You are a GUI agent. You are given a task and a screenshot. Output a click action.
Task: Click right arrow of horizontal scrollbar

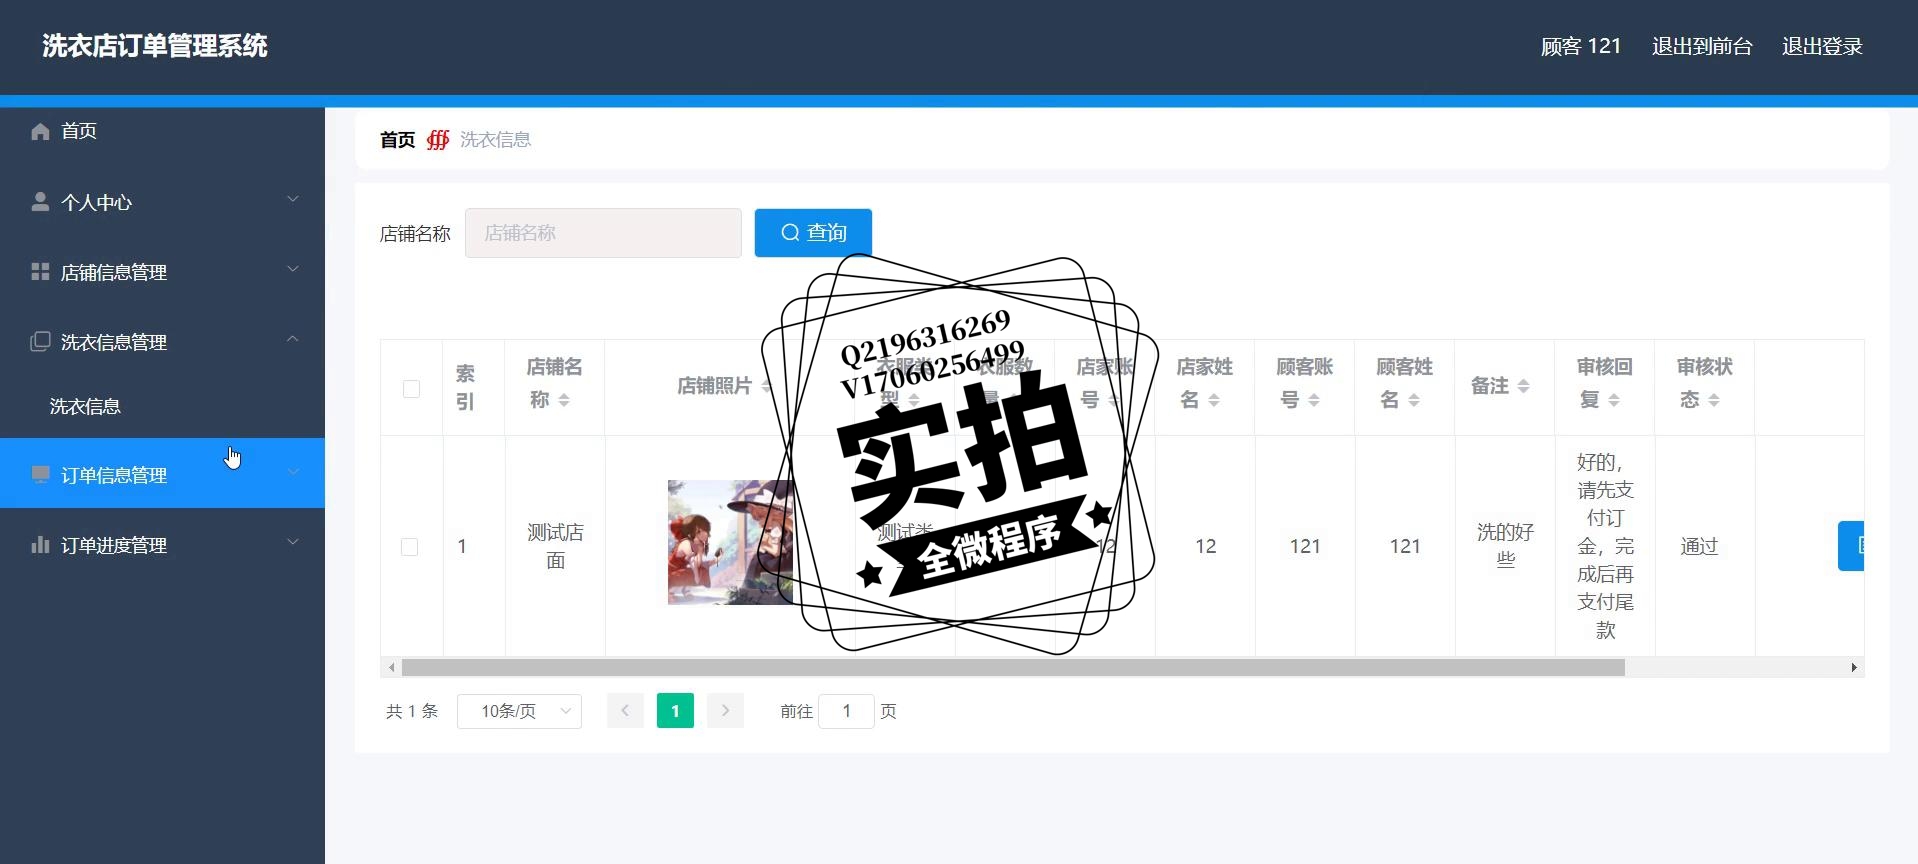1854,667
